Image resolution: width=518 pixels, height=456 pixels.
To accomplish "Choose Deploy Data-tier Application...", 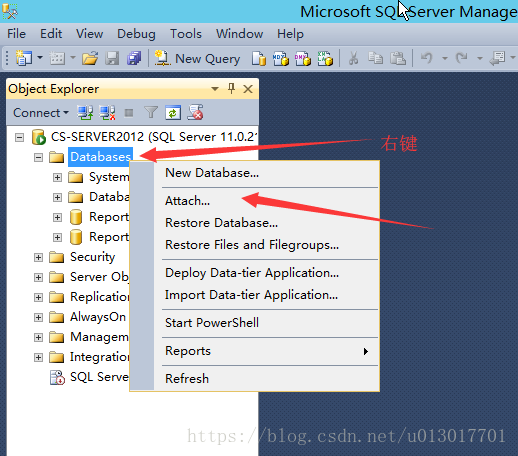I will 252,273.
